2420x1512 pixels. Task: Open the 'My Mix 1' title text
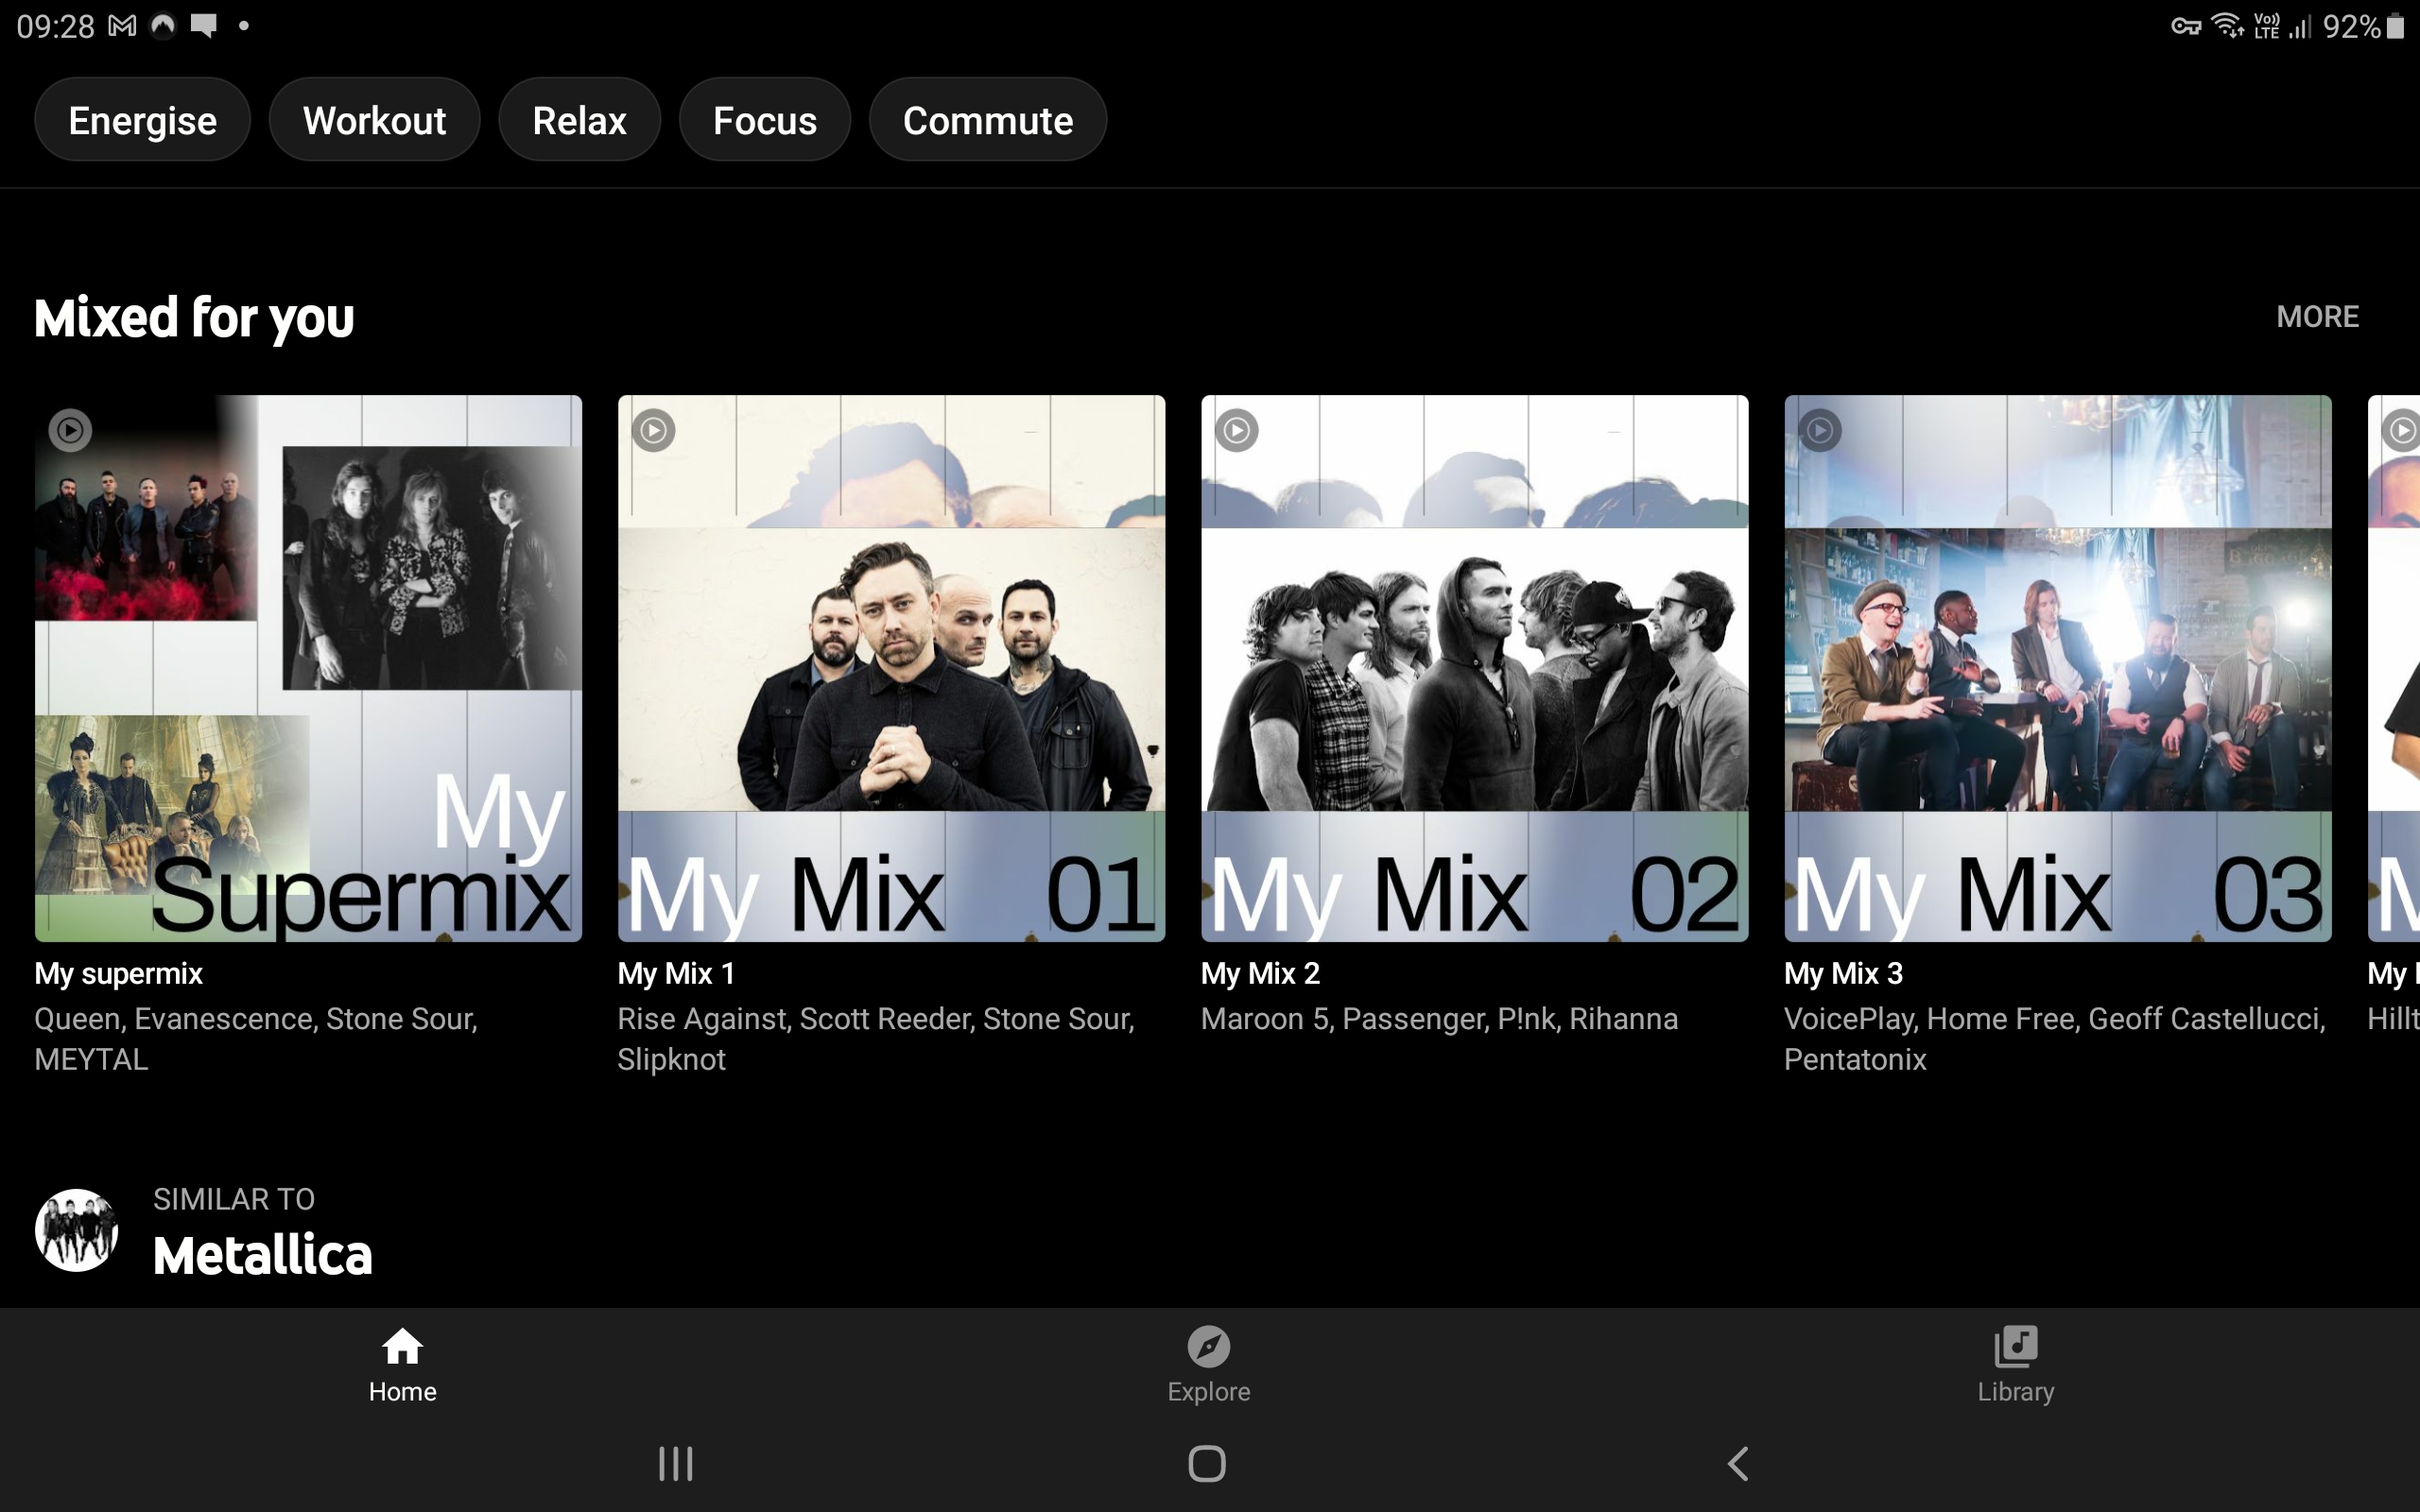(676, 974)
